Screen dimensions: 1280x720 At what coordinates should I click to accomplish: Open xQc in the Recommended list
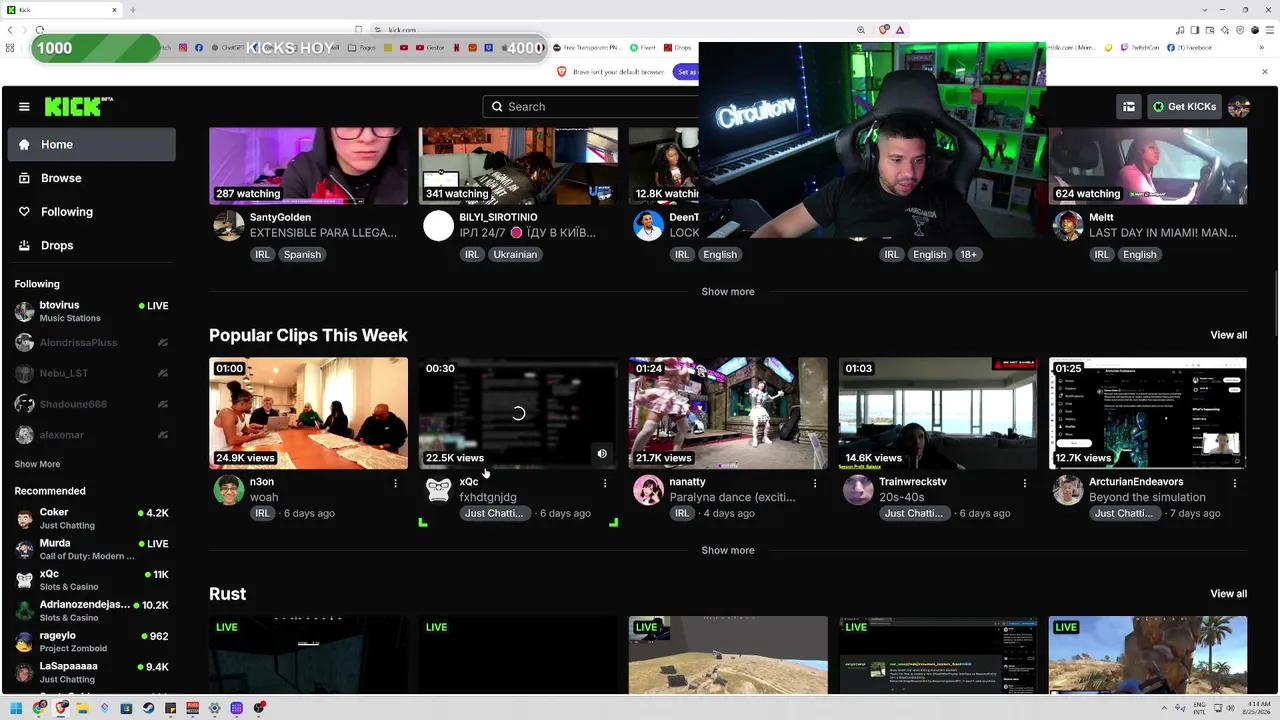click(92, 580)
